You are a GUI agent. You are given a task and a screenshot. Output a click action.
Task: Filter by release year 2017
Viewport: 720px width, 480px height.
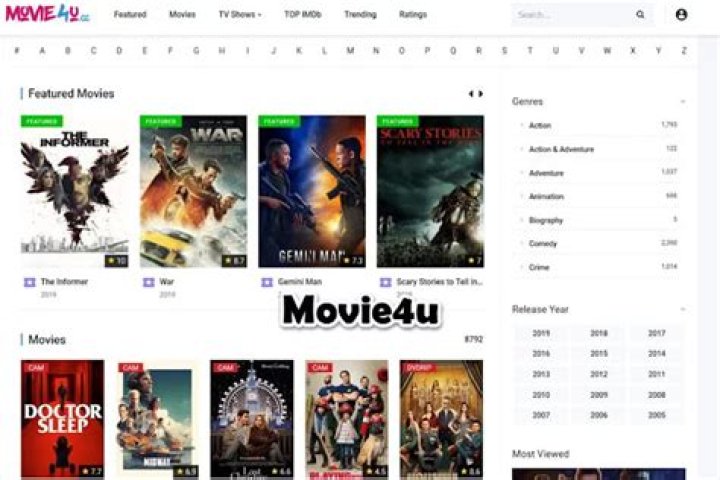[x=657, y=333]
